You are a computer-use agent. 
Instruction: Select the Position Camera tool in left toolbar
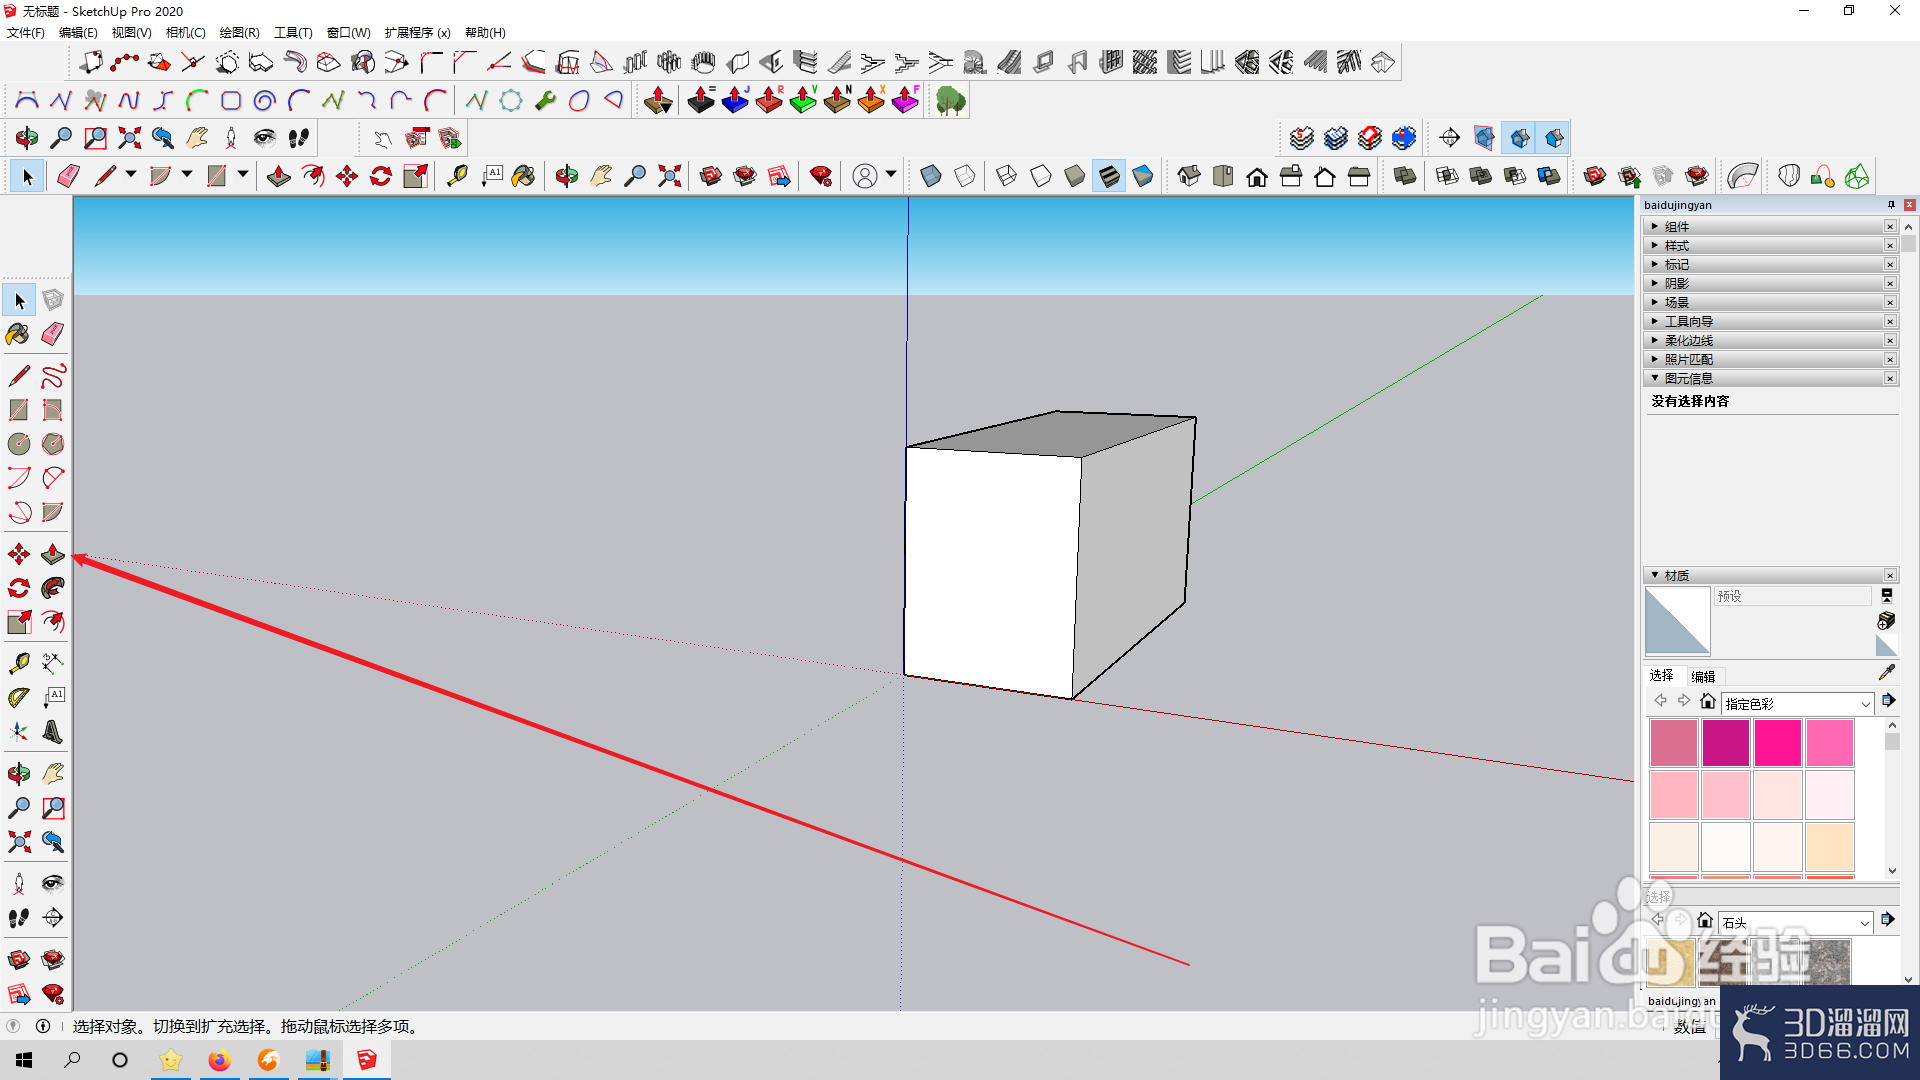(x=19, y=884)
